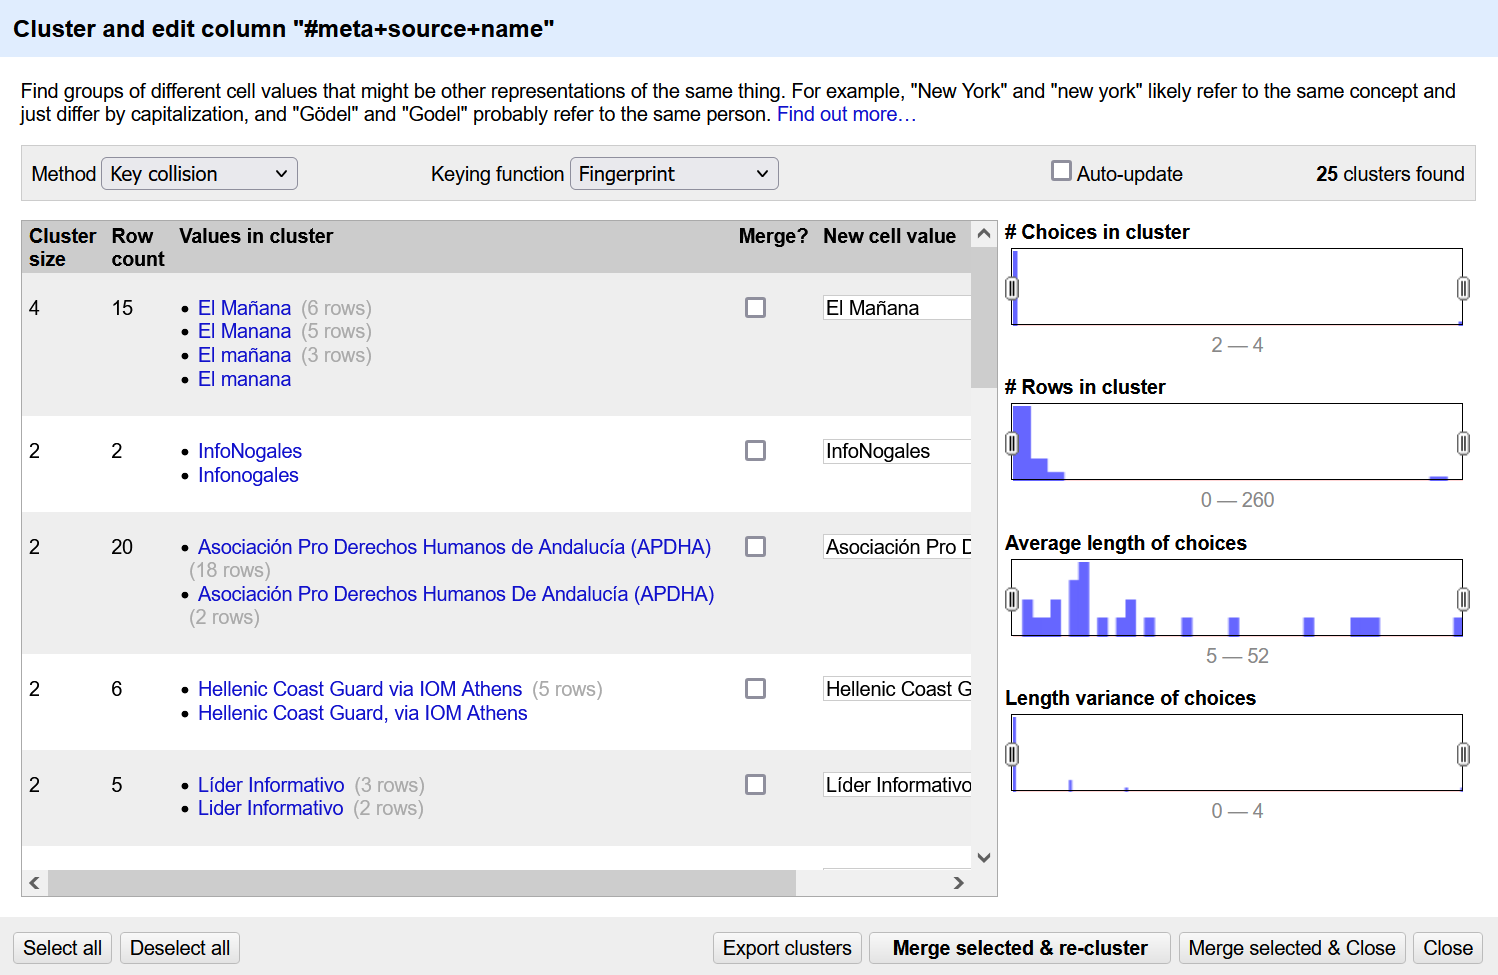
Task: Edit the Hellenic Coast Guard new cell value
Action: (897, 689)
